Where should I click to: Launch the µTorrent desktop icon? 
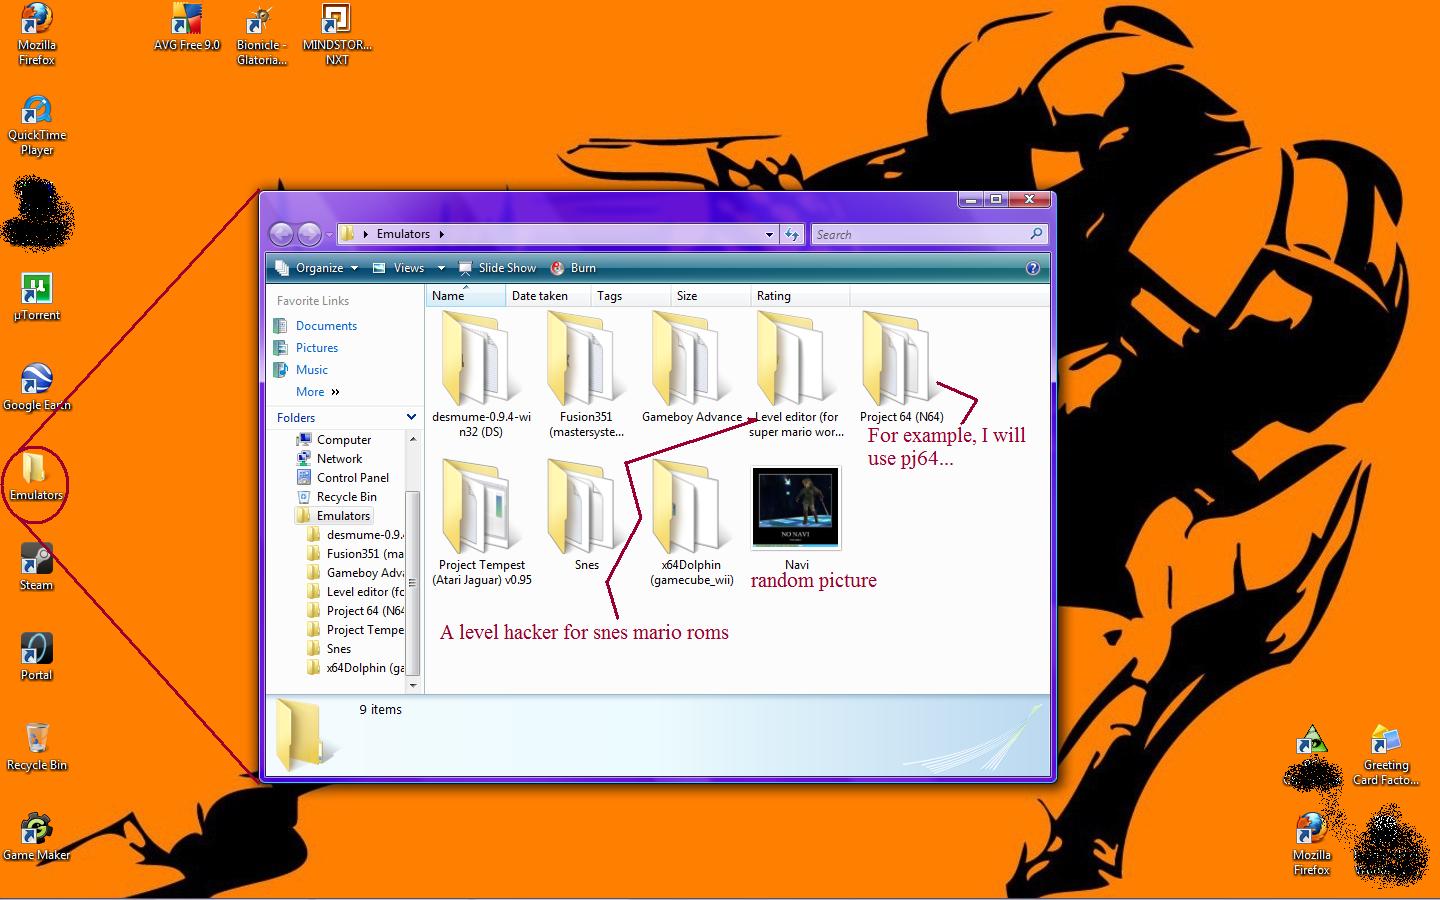(37, 297)
